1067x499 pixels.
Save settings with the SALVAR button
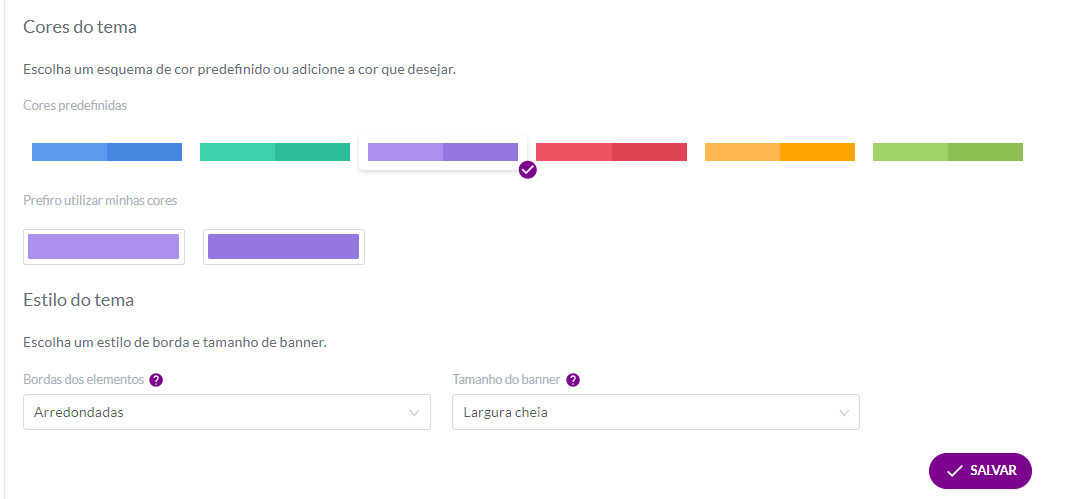point(981,471)
